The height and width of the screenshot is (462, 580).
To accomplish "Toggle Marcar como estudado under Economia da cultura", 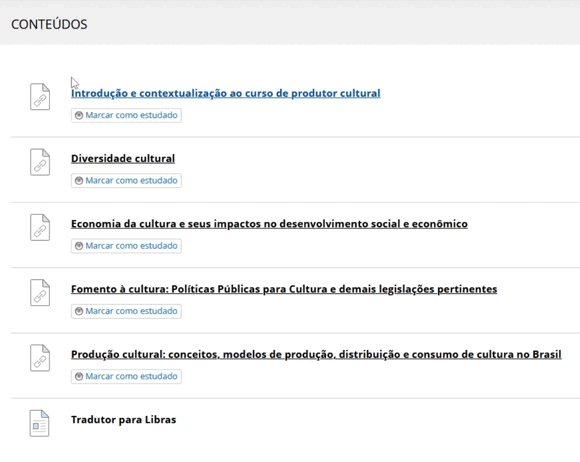I will [126, 246].
